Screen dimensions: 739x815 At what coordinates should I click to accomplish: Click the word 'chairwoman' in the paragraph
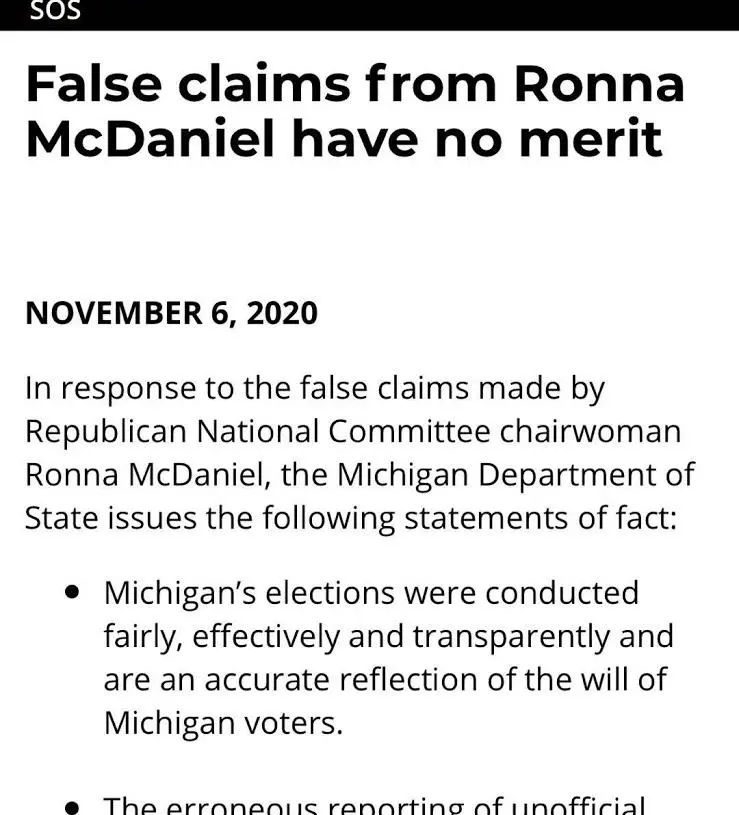pyautogui.click(x=590, y=432)
